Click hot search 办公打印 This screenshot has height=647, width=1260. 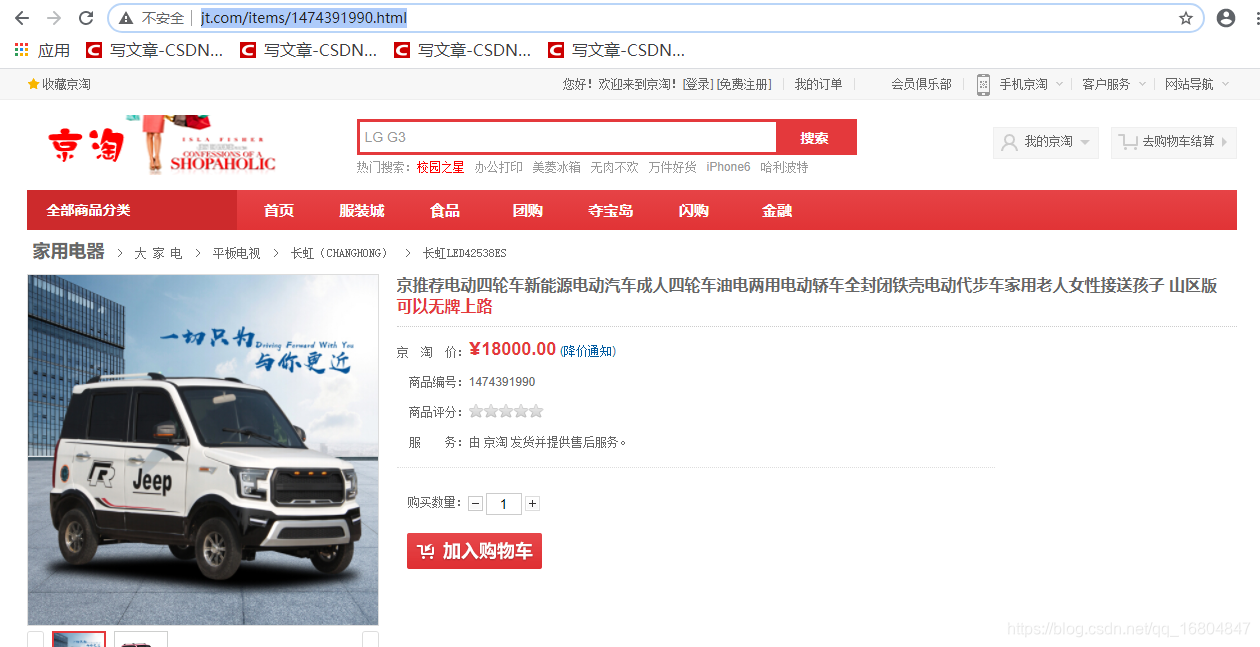tap(499, 167)
